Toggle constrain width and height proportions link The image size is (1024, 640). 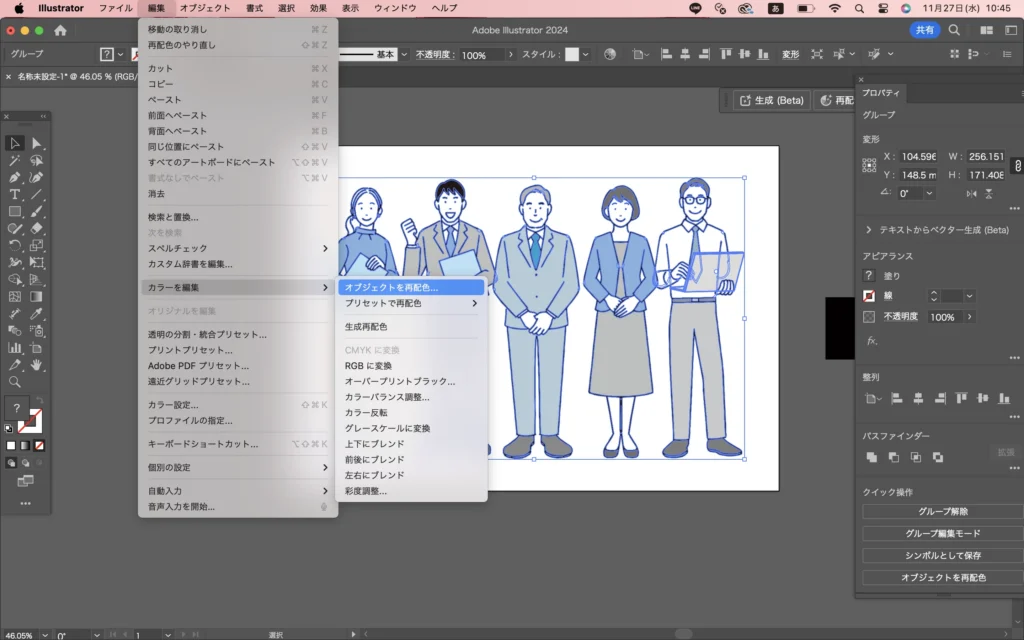[x=1017, y=165]
